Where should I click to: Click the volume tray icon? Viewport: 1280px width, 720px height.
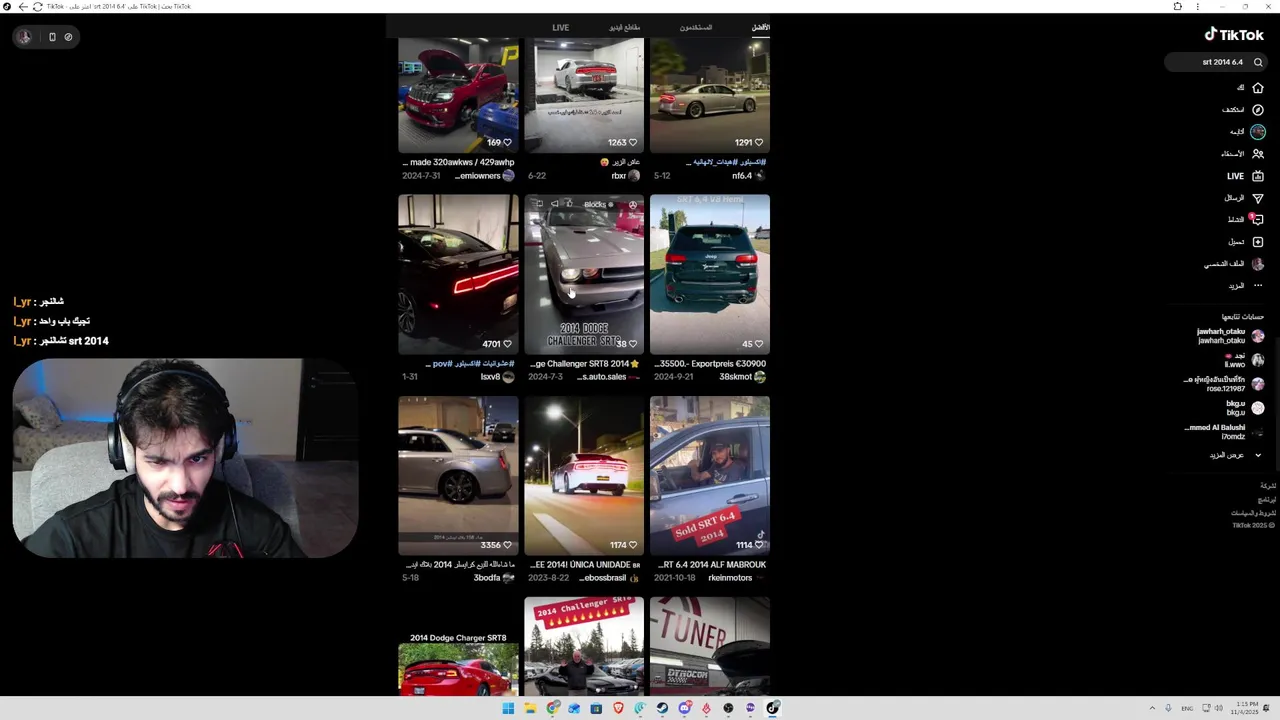click(x=1218, y=708)
